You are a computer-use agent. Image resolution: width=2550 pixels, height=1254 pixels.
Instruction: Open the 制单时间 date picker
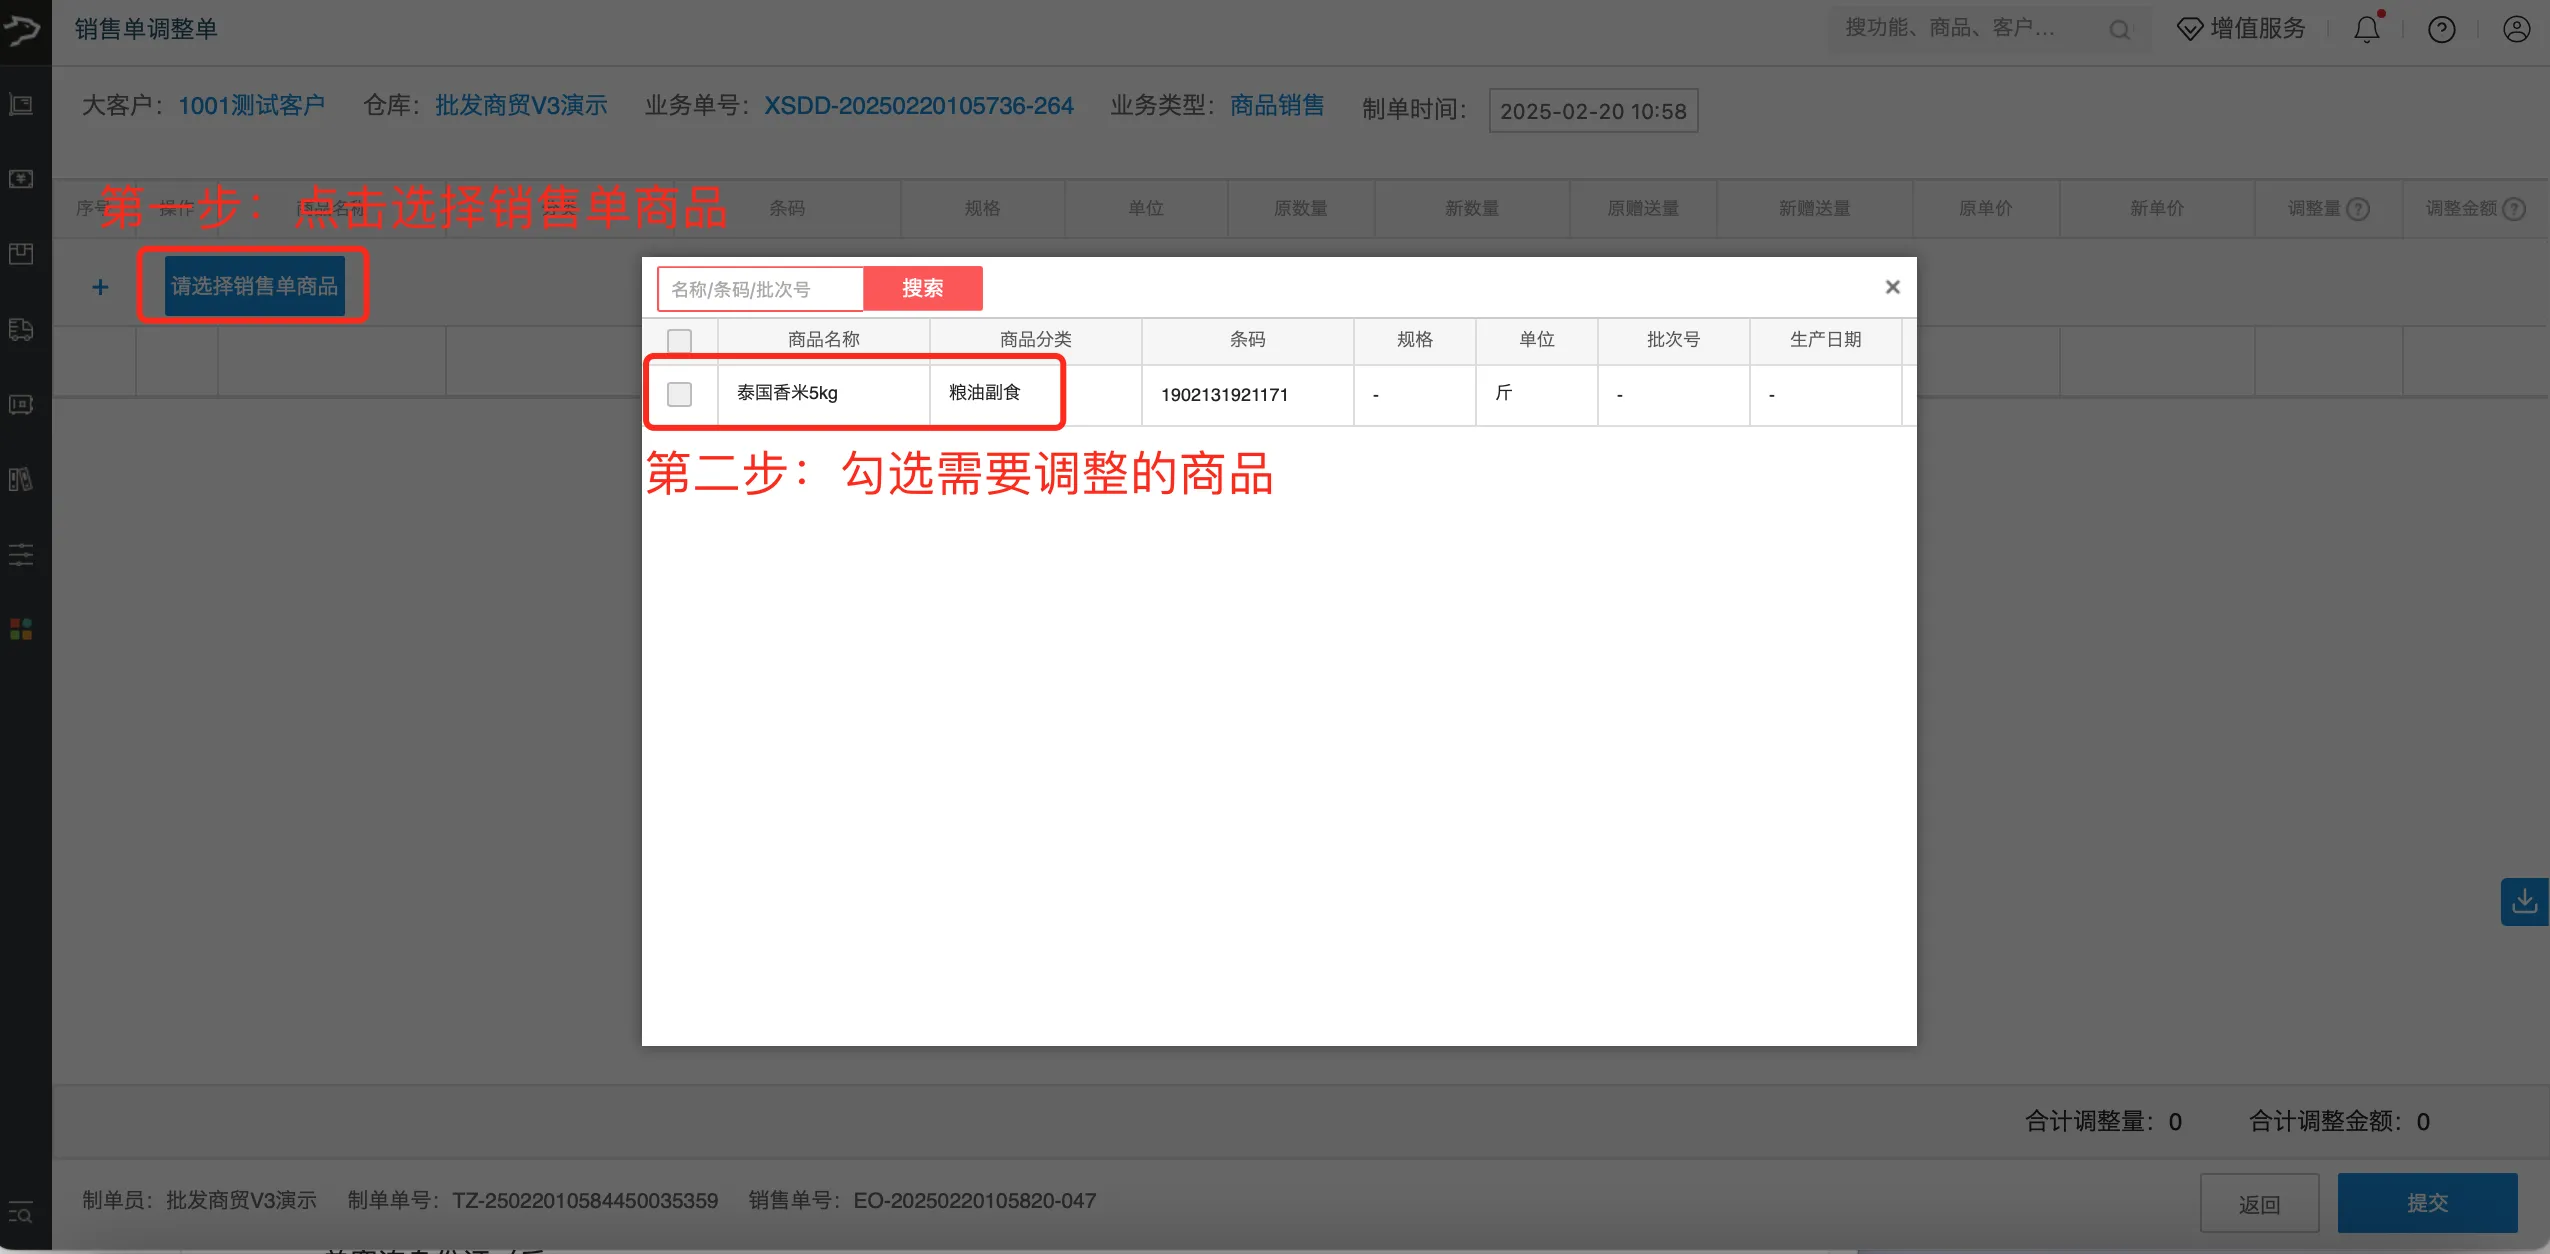[x=1592, y=110]
